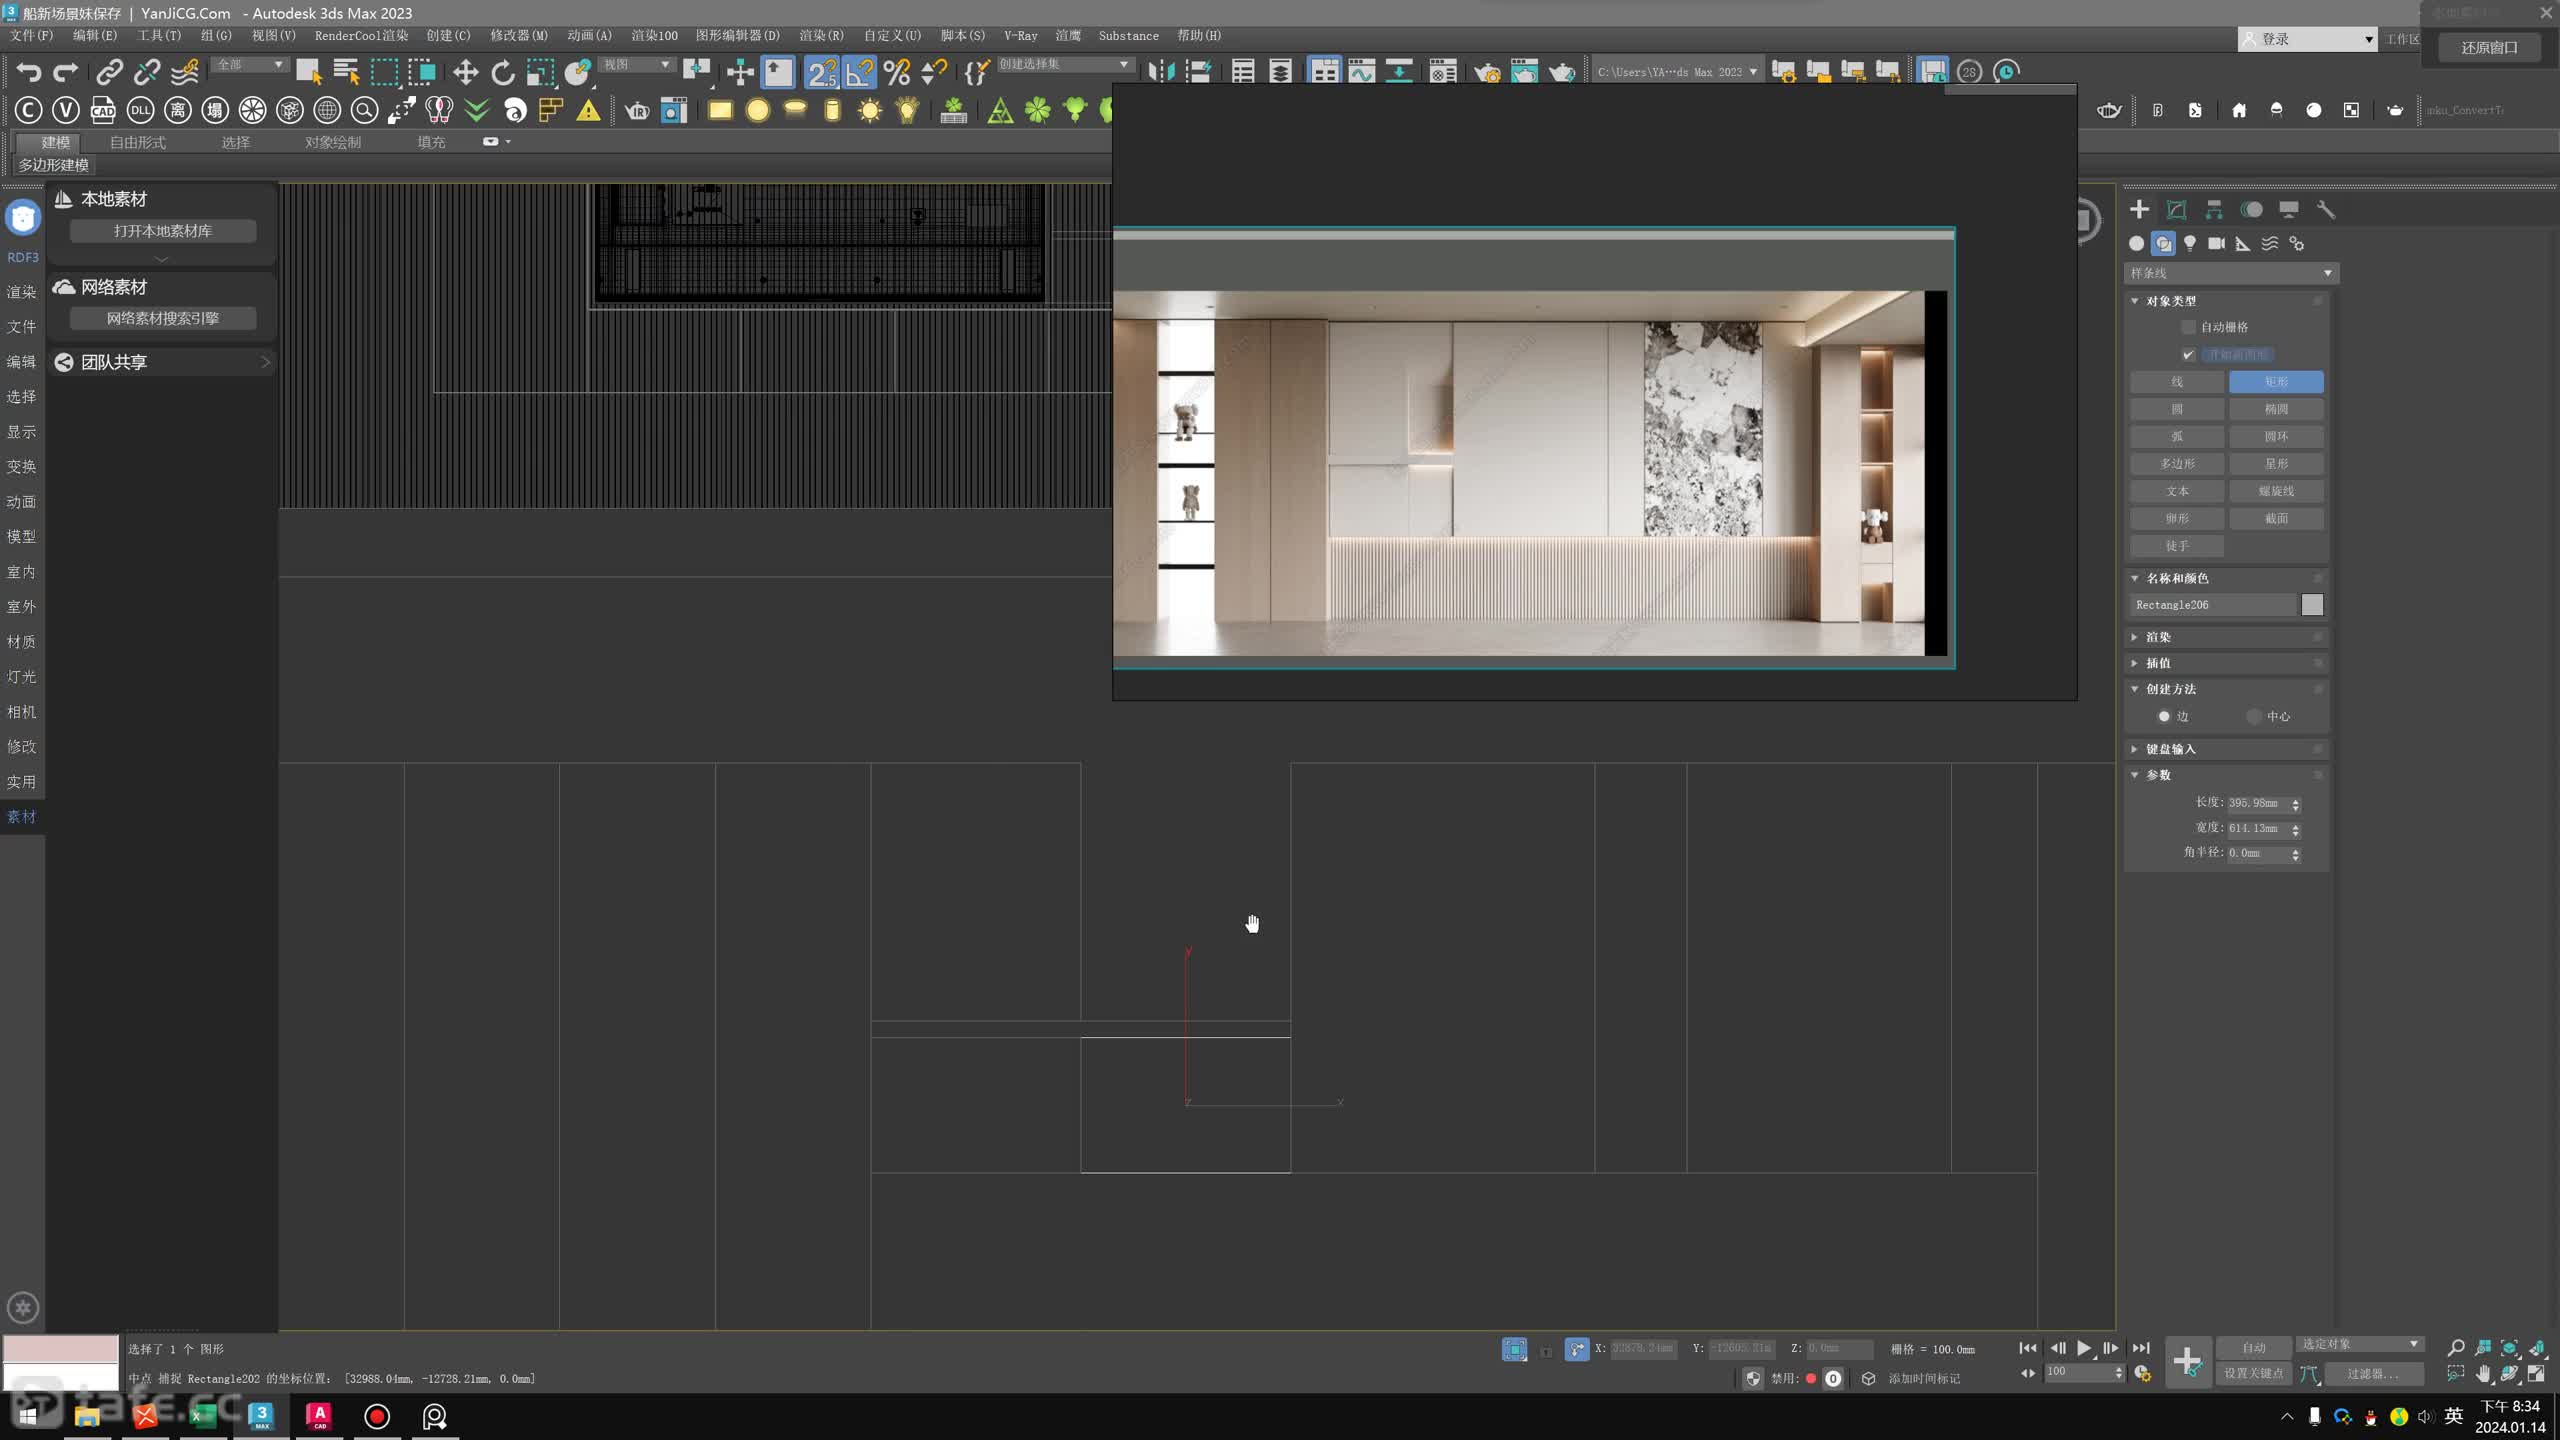The height and width of the screenshot is (1440, 2560).
Task: Click the 设置关键点 button
Action: [x=2253, y=1374]
